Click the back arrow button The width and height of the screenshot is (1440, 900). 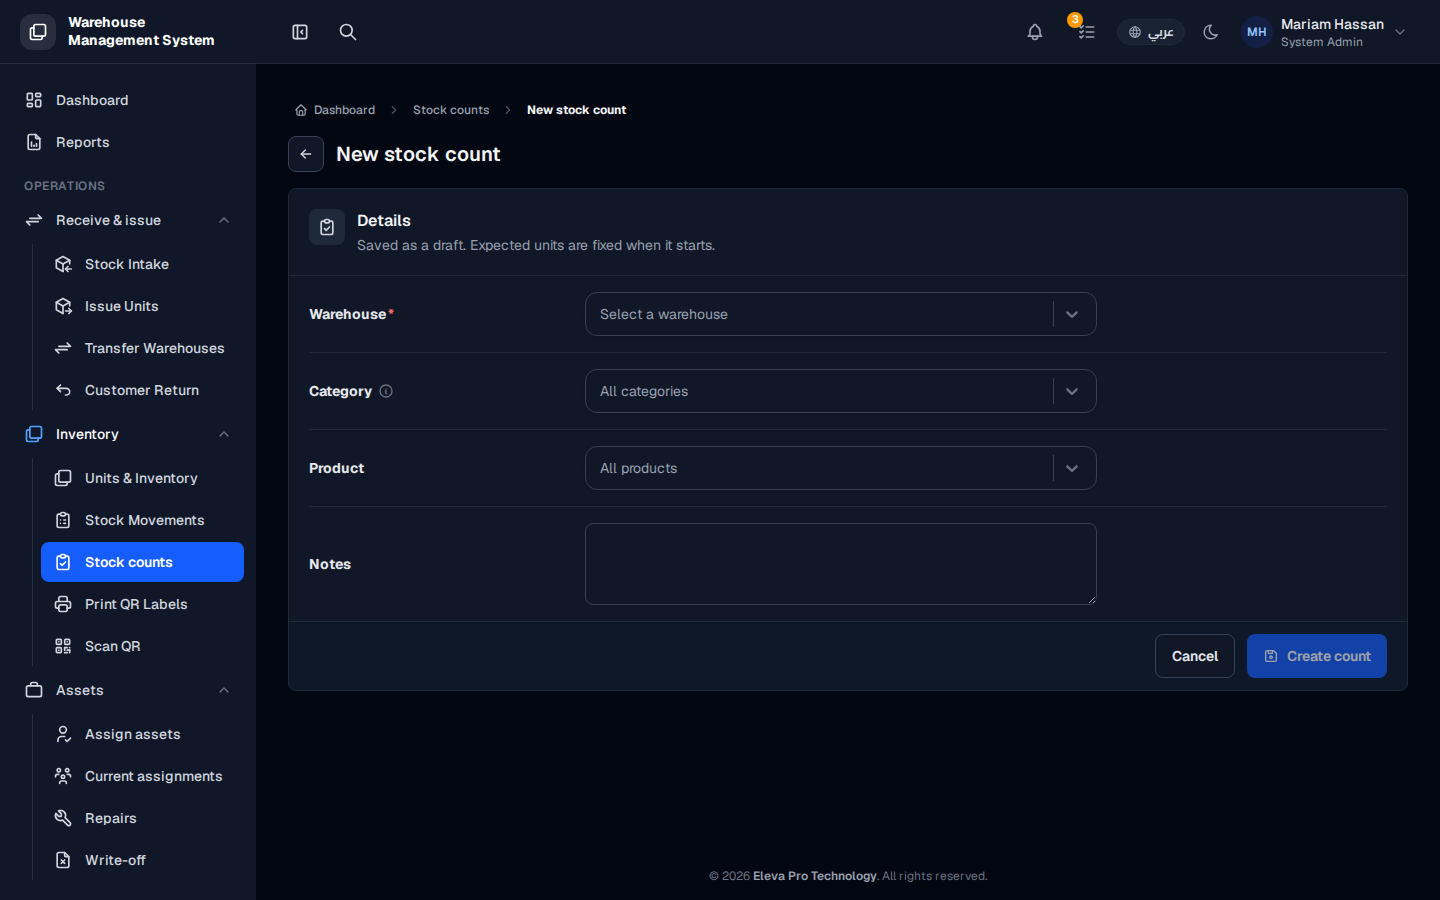tap(306, 154)
